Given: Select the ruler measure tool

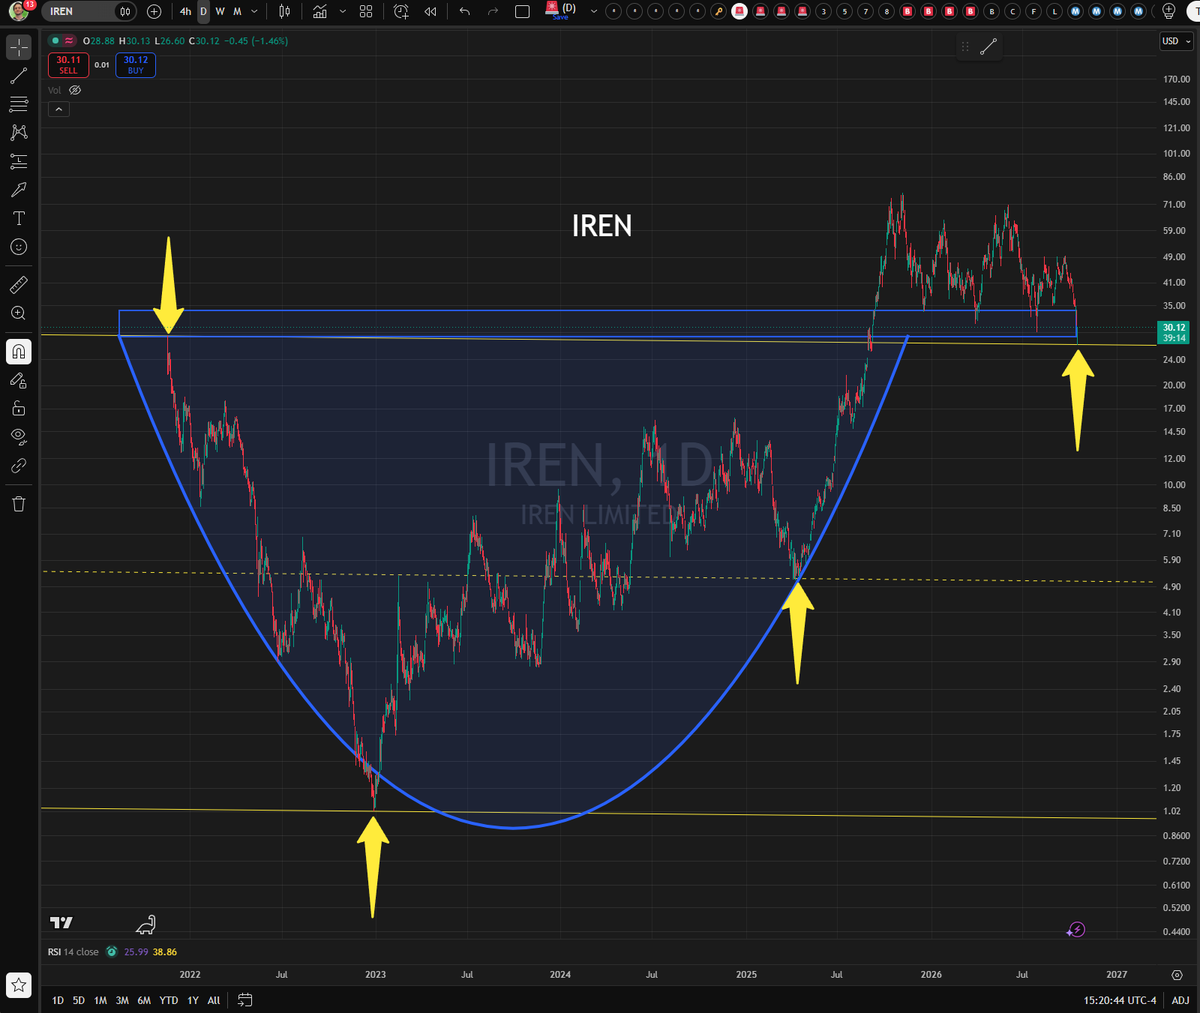Looking at the screenshot, I should (19, 285).
